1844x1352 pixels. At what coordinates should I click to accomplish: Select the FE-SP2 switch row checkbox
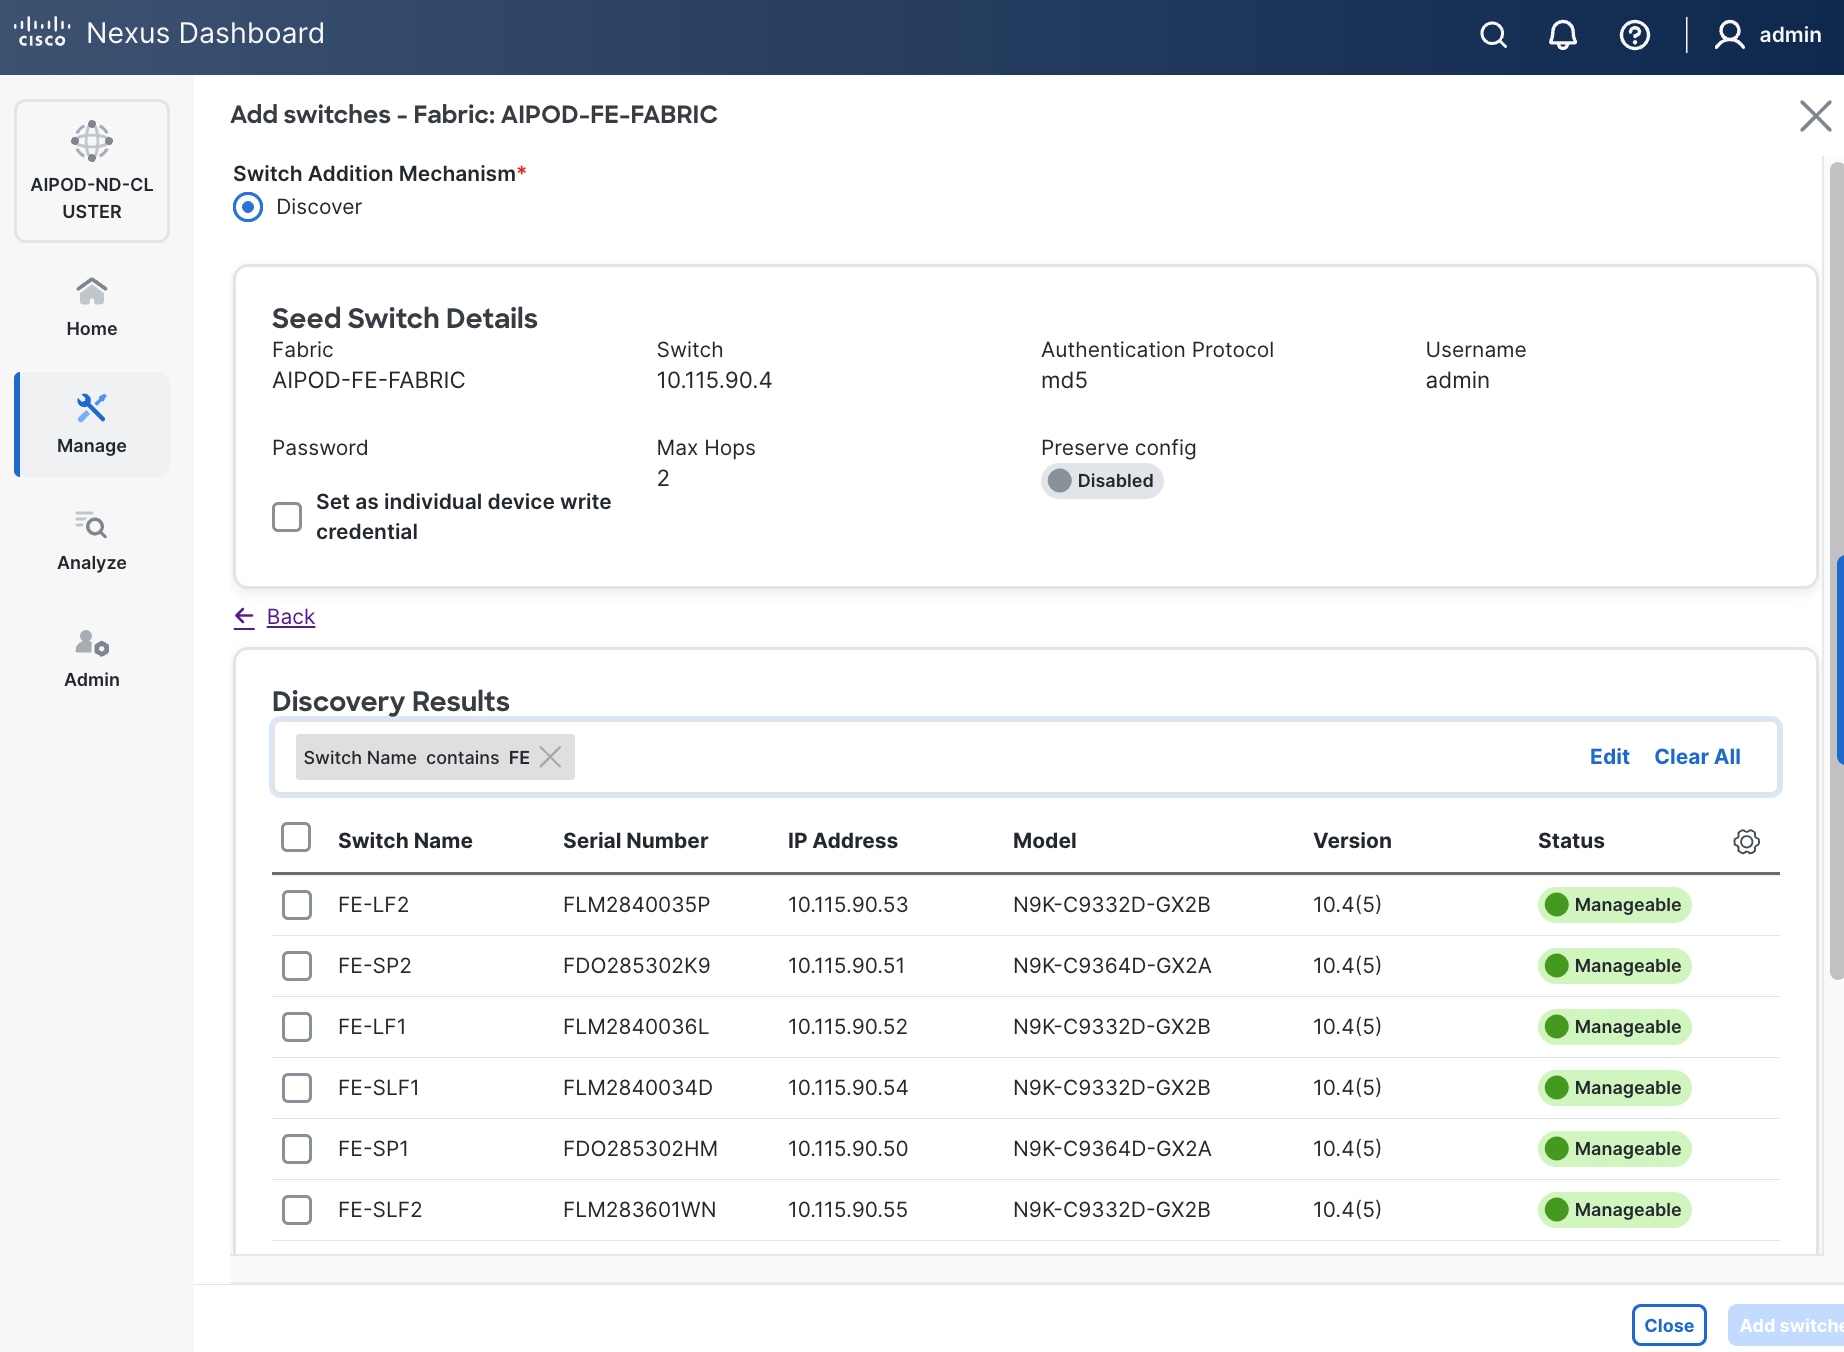297,966
